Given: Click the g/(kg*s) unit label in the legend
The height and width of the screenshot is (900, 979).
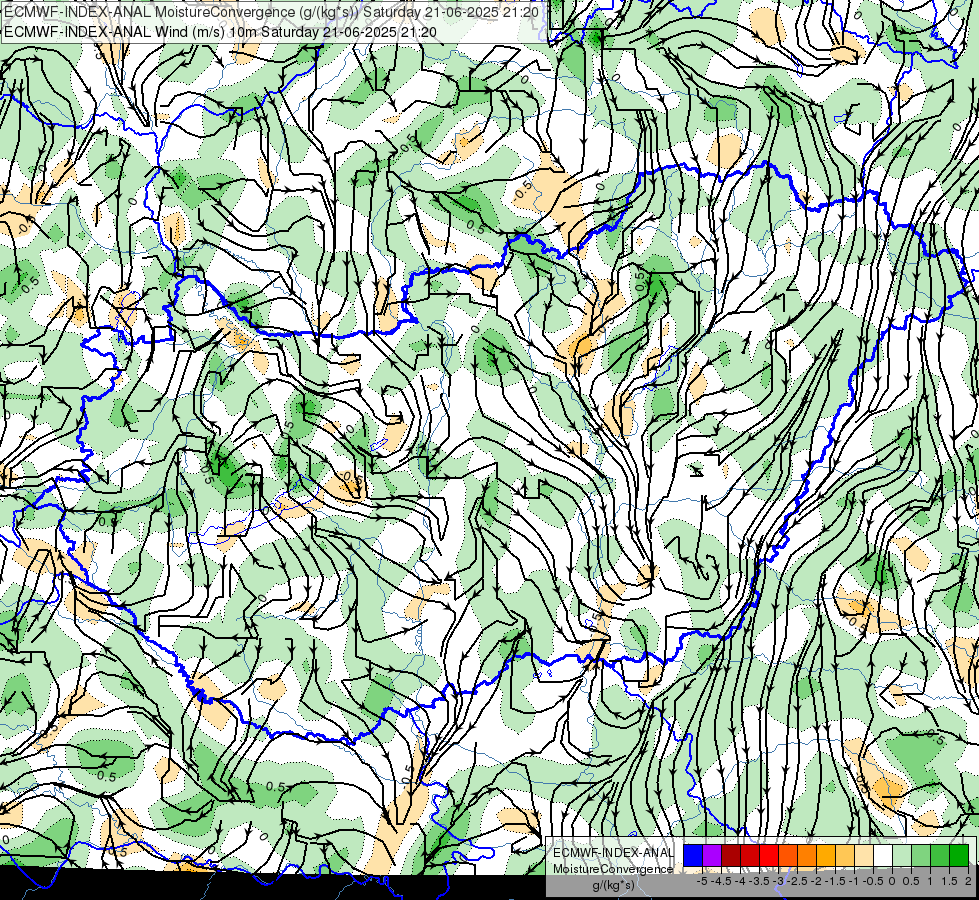Looking at the screenshot, I should (614, 885).
